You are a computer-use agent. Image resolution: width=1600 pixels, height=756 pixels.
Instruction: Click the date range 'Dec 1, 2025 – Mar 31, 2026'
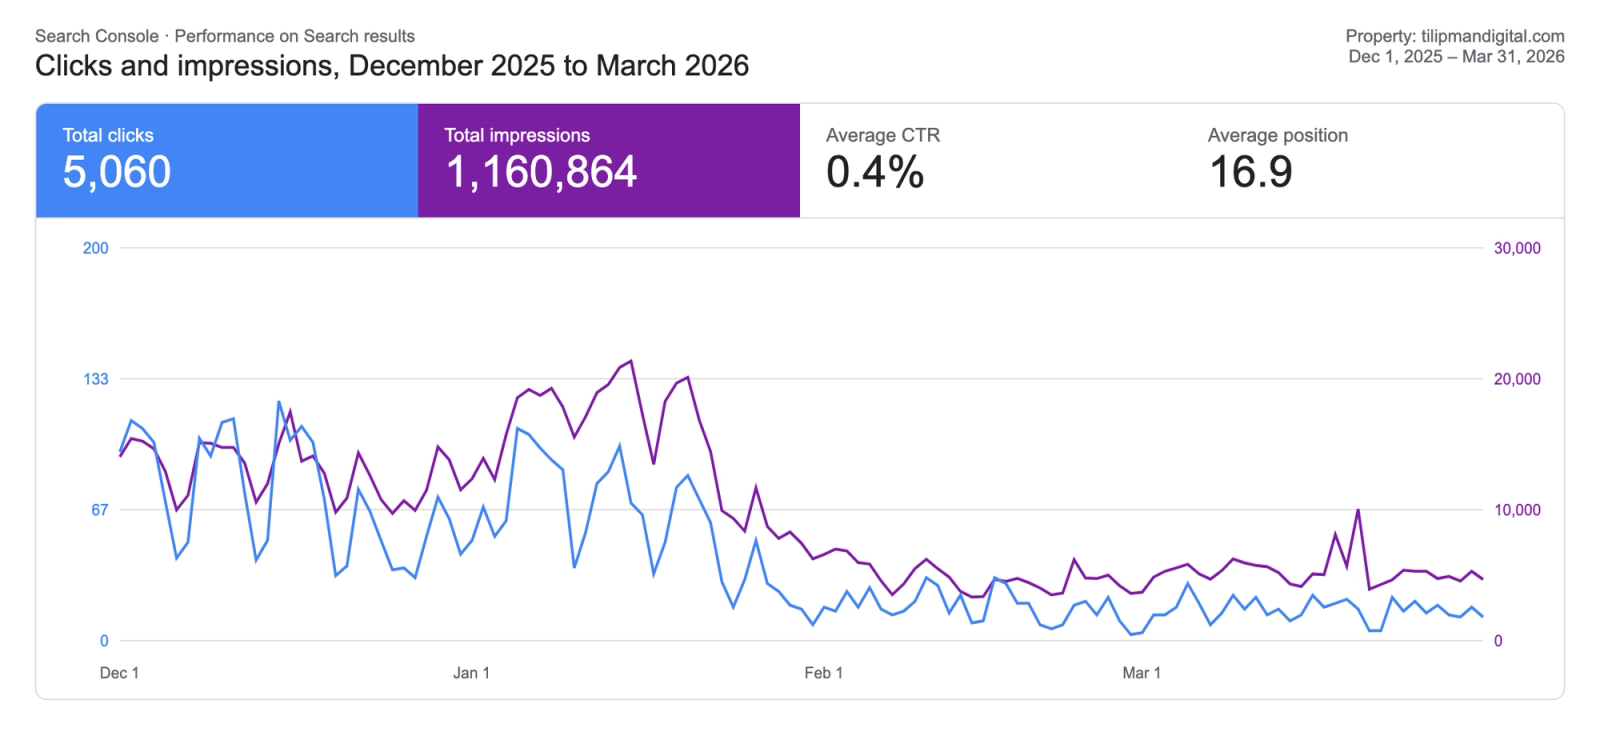tap(1456, 57)
